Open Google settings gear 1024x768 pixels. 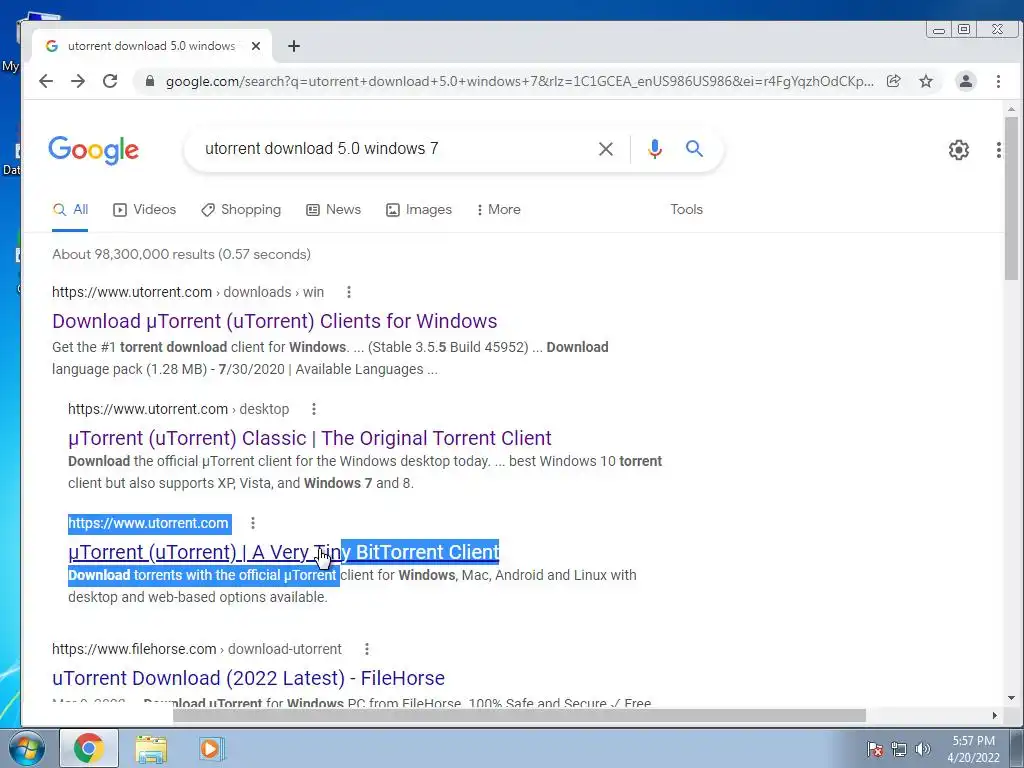click(959, 150)
